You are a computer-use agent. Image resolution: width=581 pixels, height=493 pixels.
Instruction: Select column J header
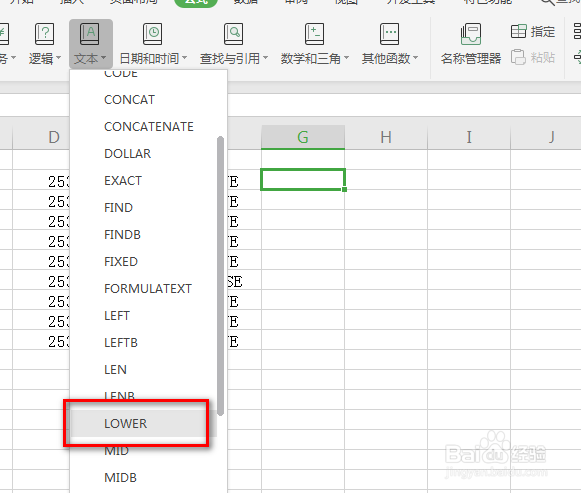coord(546,137)
